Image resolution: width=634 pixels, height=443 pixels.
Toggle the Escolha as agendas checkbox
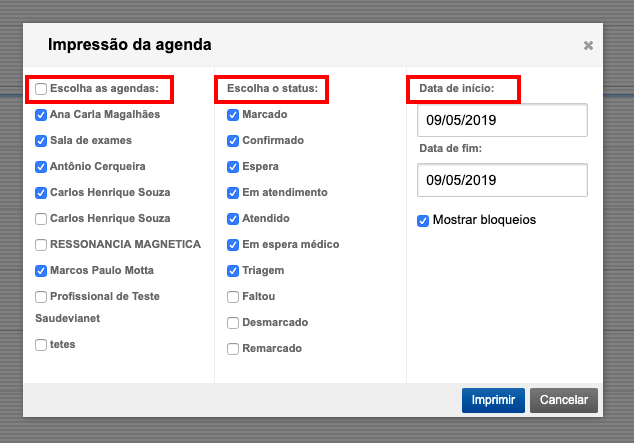click(x=40, y=89)
